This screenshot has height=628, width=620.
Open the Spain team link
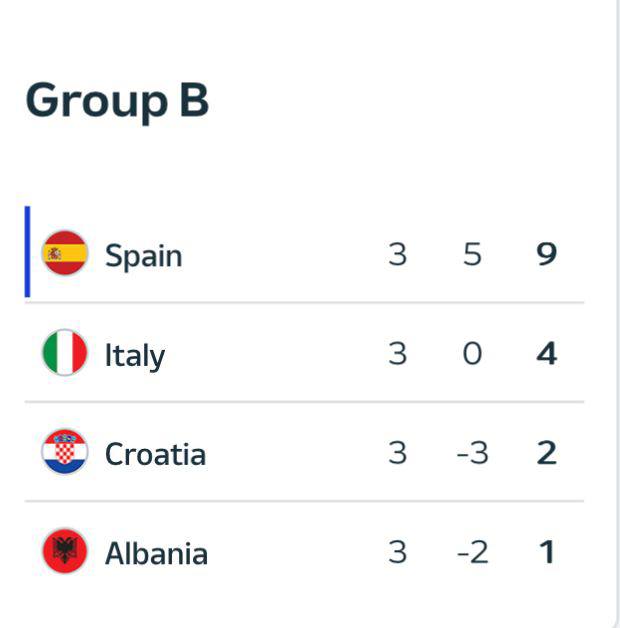pyautogui.click(x=143, y=255)
